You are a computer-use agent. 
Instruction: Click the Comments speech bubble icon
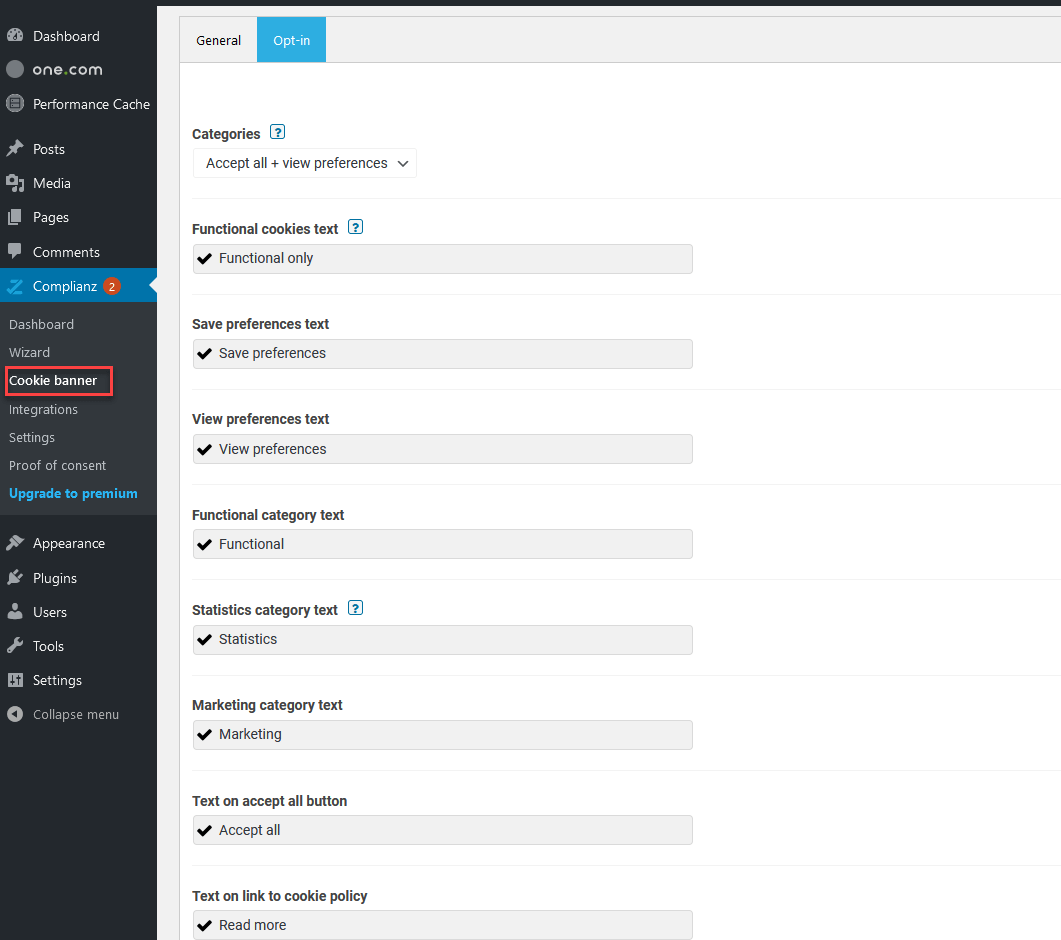click(x=15, y=252)
